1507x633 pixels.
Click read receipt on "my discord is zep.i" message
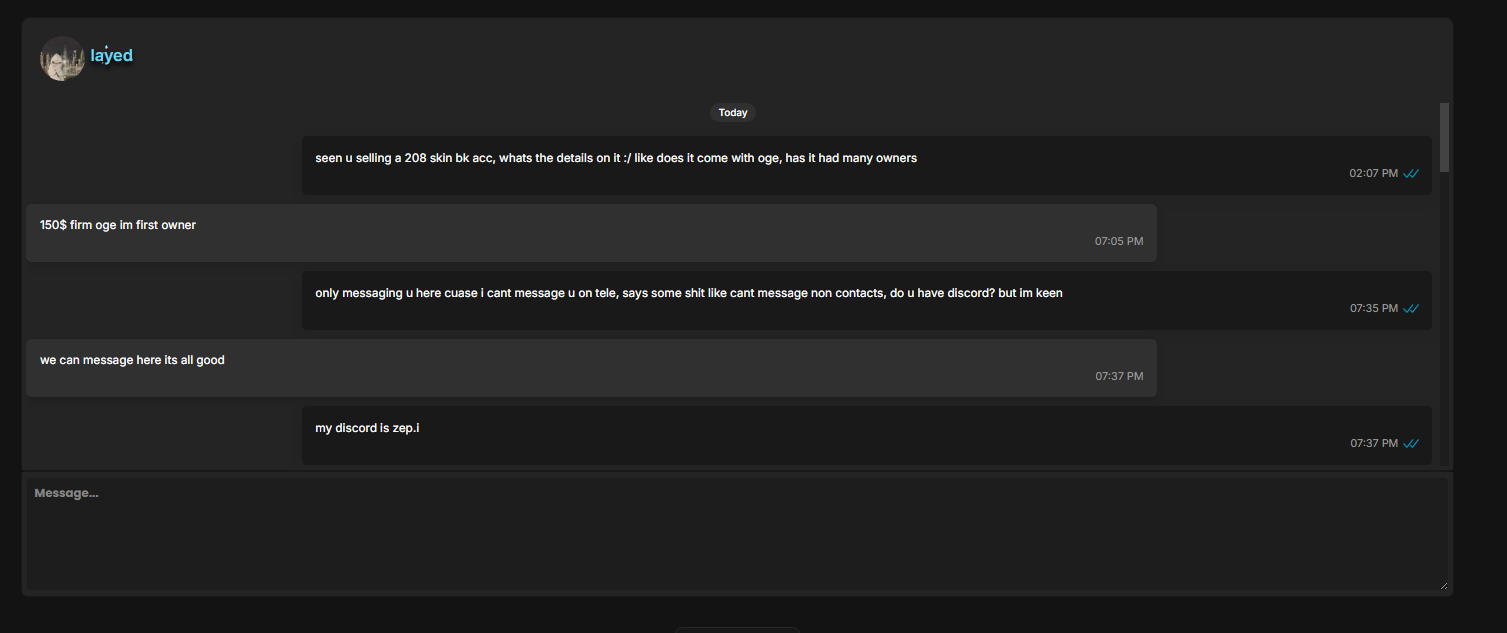click(1411, 443)
